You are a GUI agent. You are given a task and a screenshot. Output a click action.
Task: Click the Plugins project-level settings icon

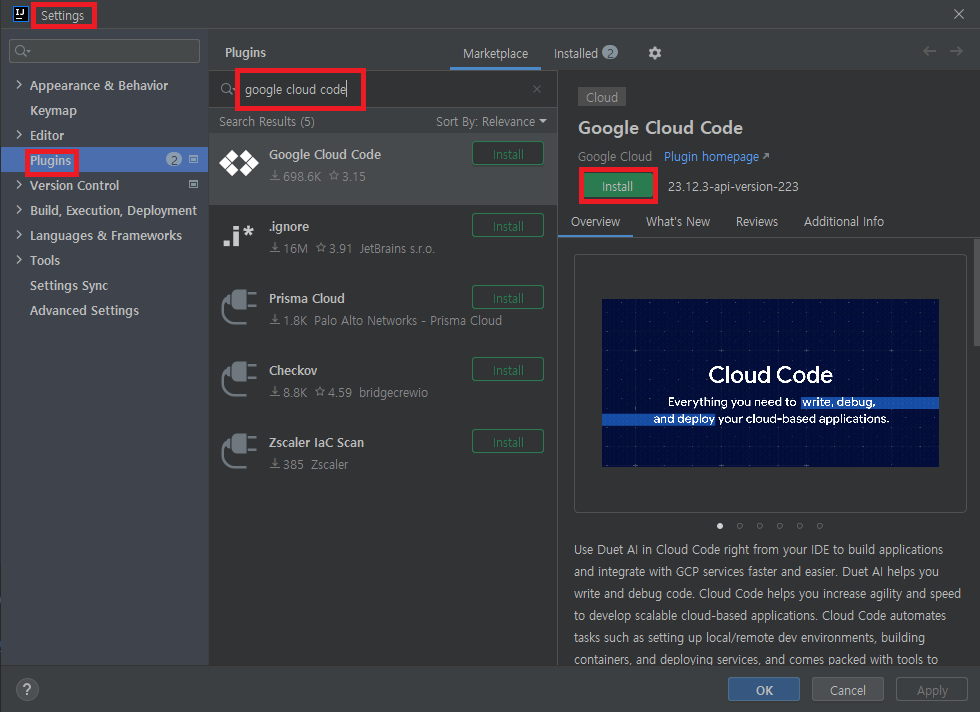tap(194, 159)
